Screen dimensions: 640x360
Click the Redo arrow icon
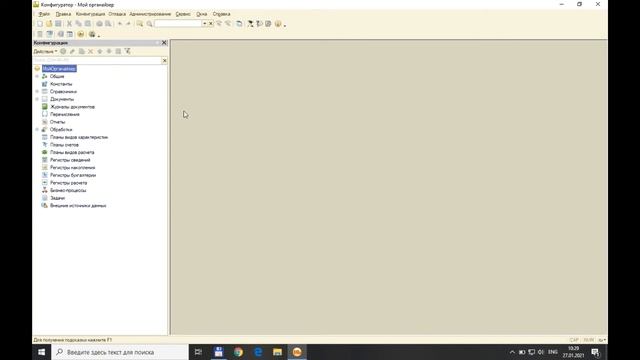coord(128,24)
